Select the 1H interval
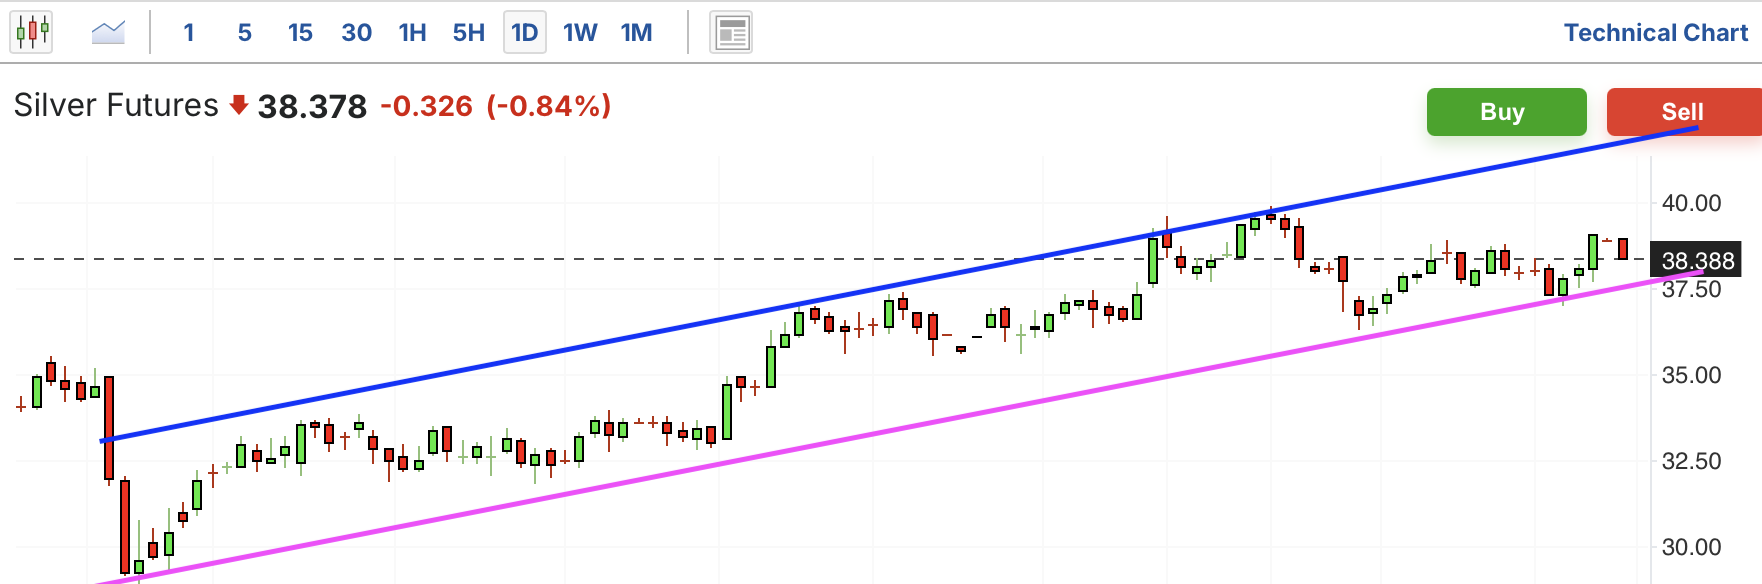 tap(412, 33)
